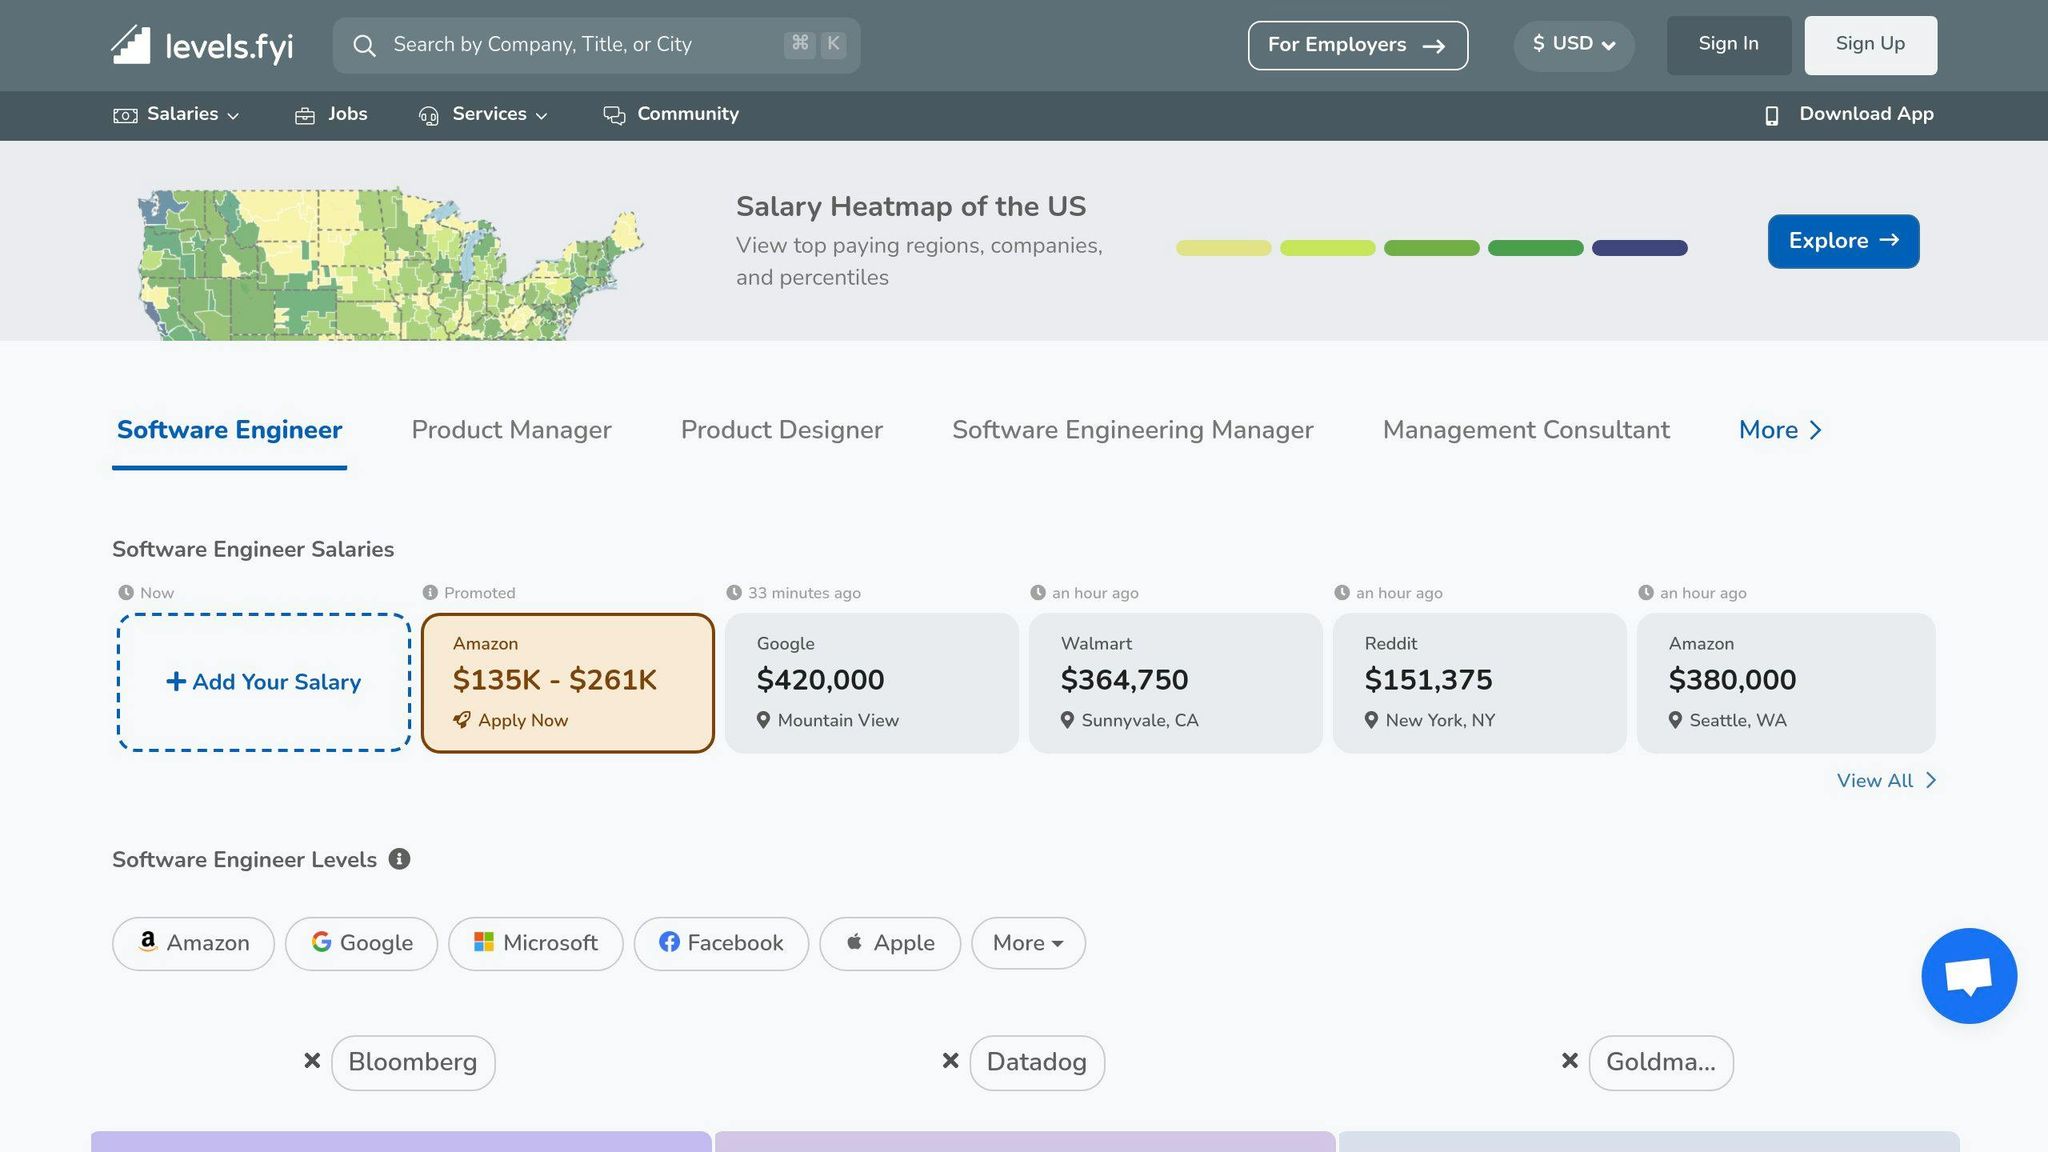Open the USD currency dropdown
Image resolution: width=2048 pixels, height=1152 pixels.
pyautogui.click(x=1573, y=45)
